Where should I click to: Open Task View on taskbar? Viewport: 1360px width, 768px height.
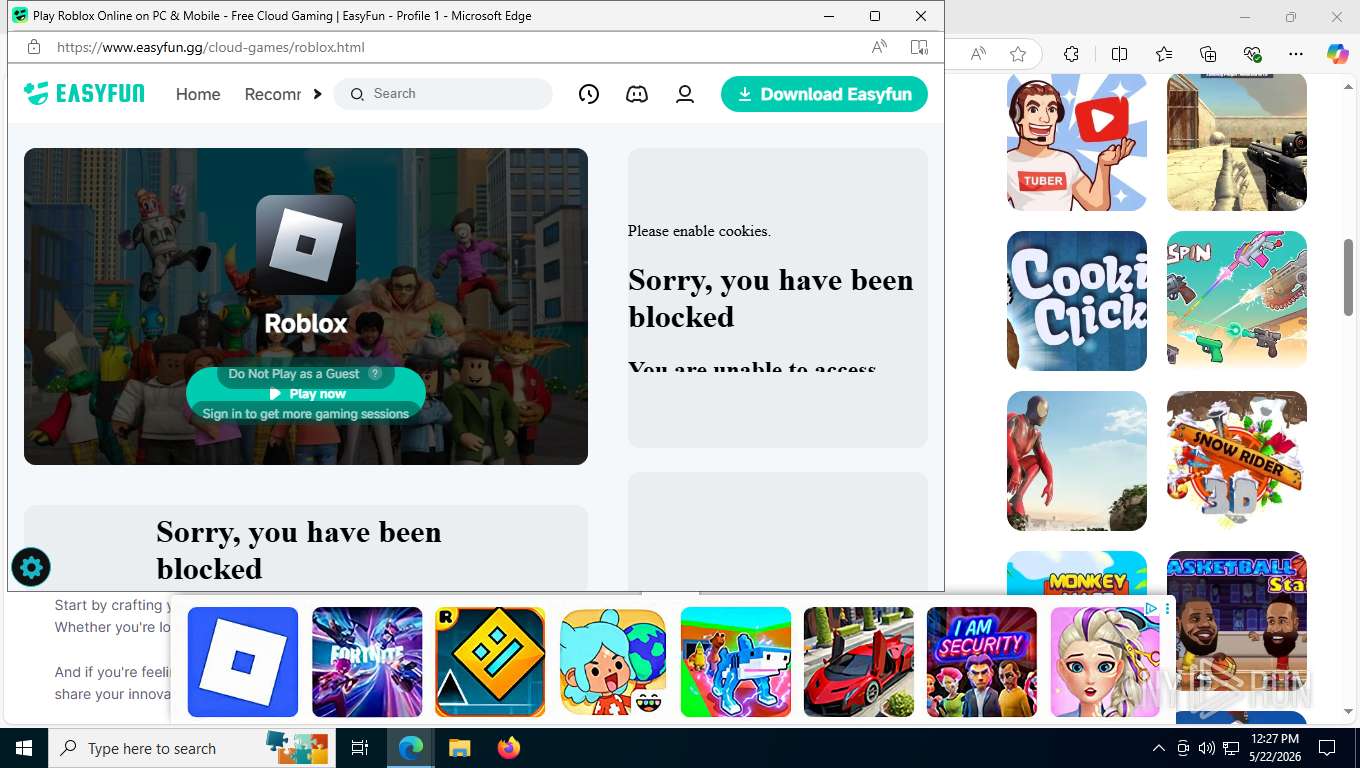tap(360, 748)
